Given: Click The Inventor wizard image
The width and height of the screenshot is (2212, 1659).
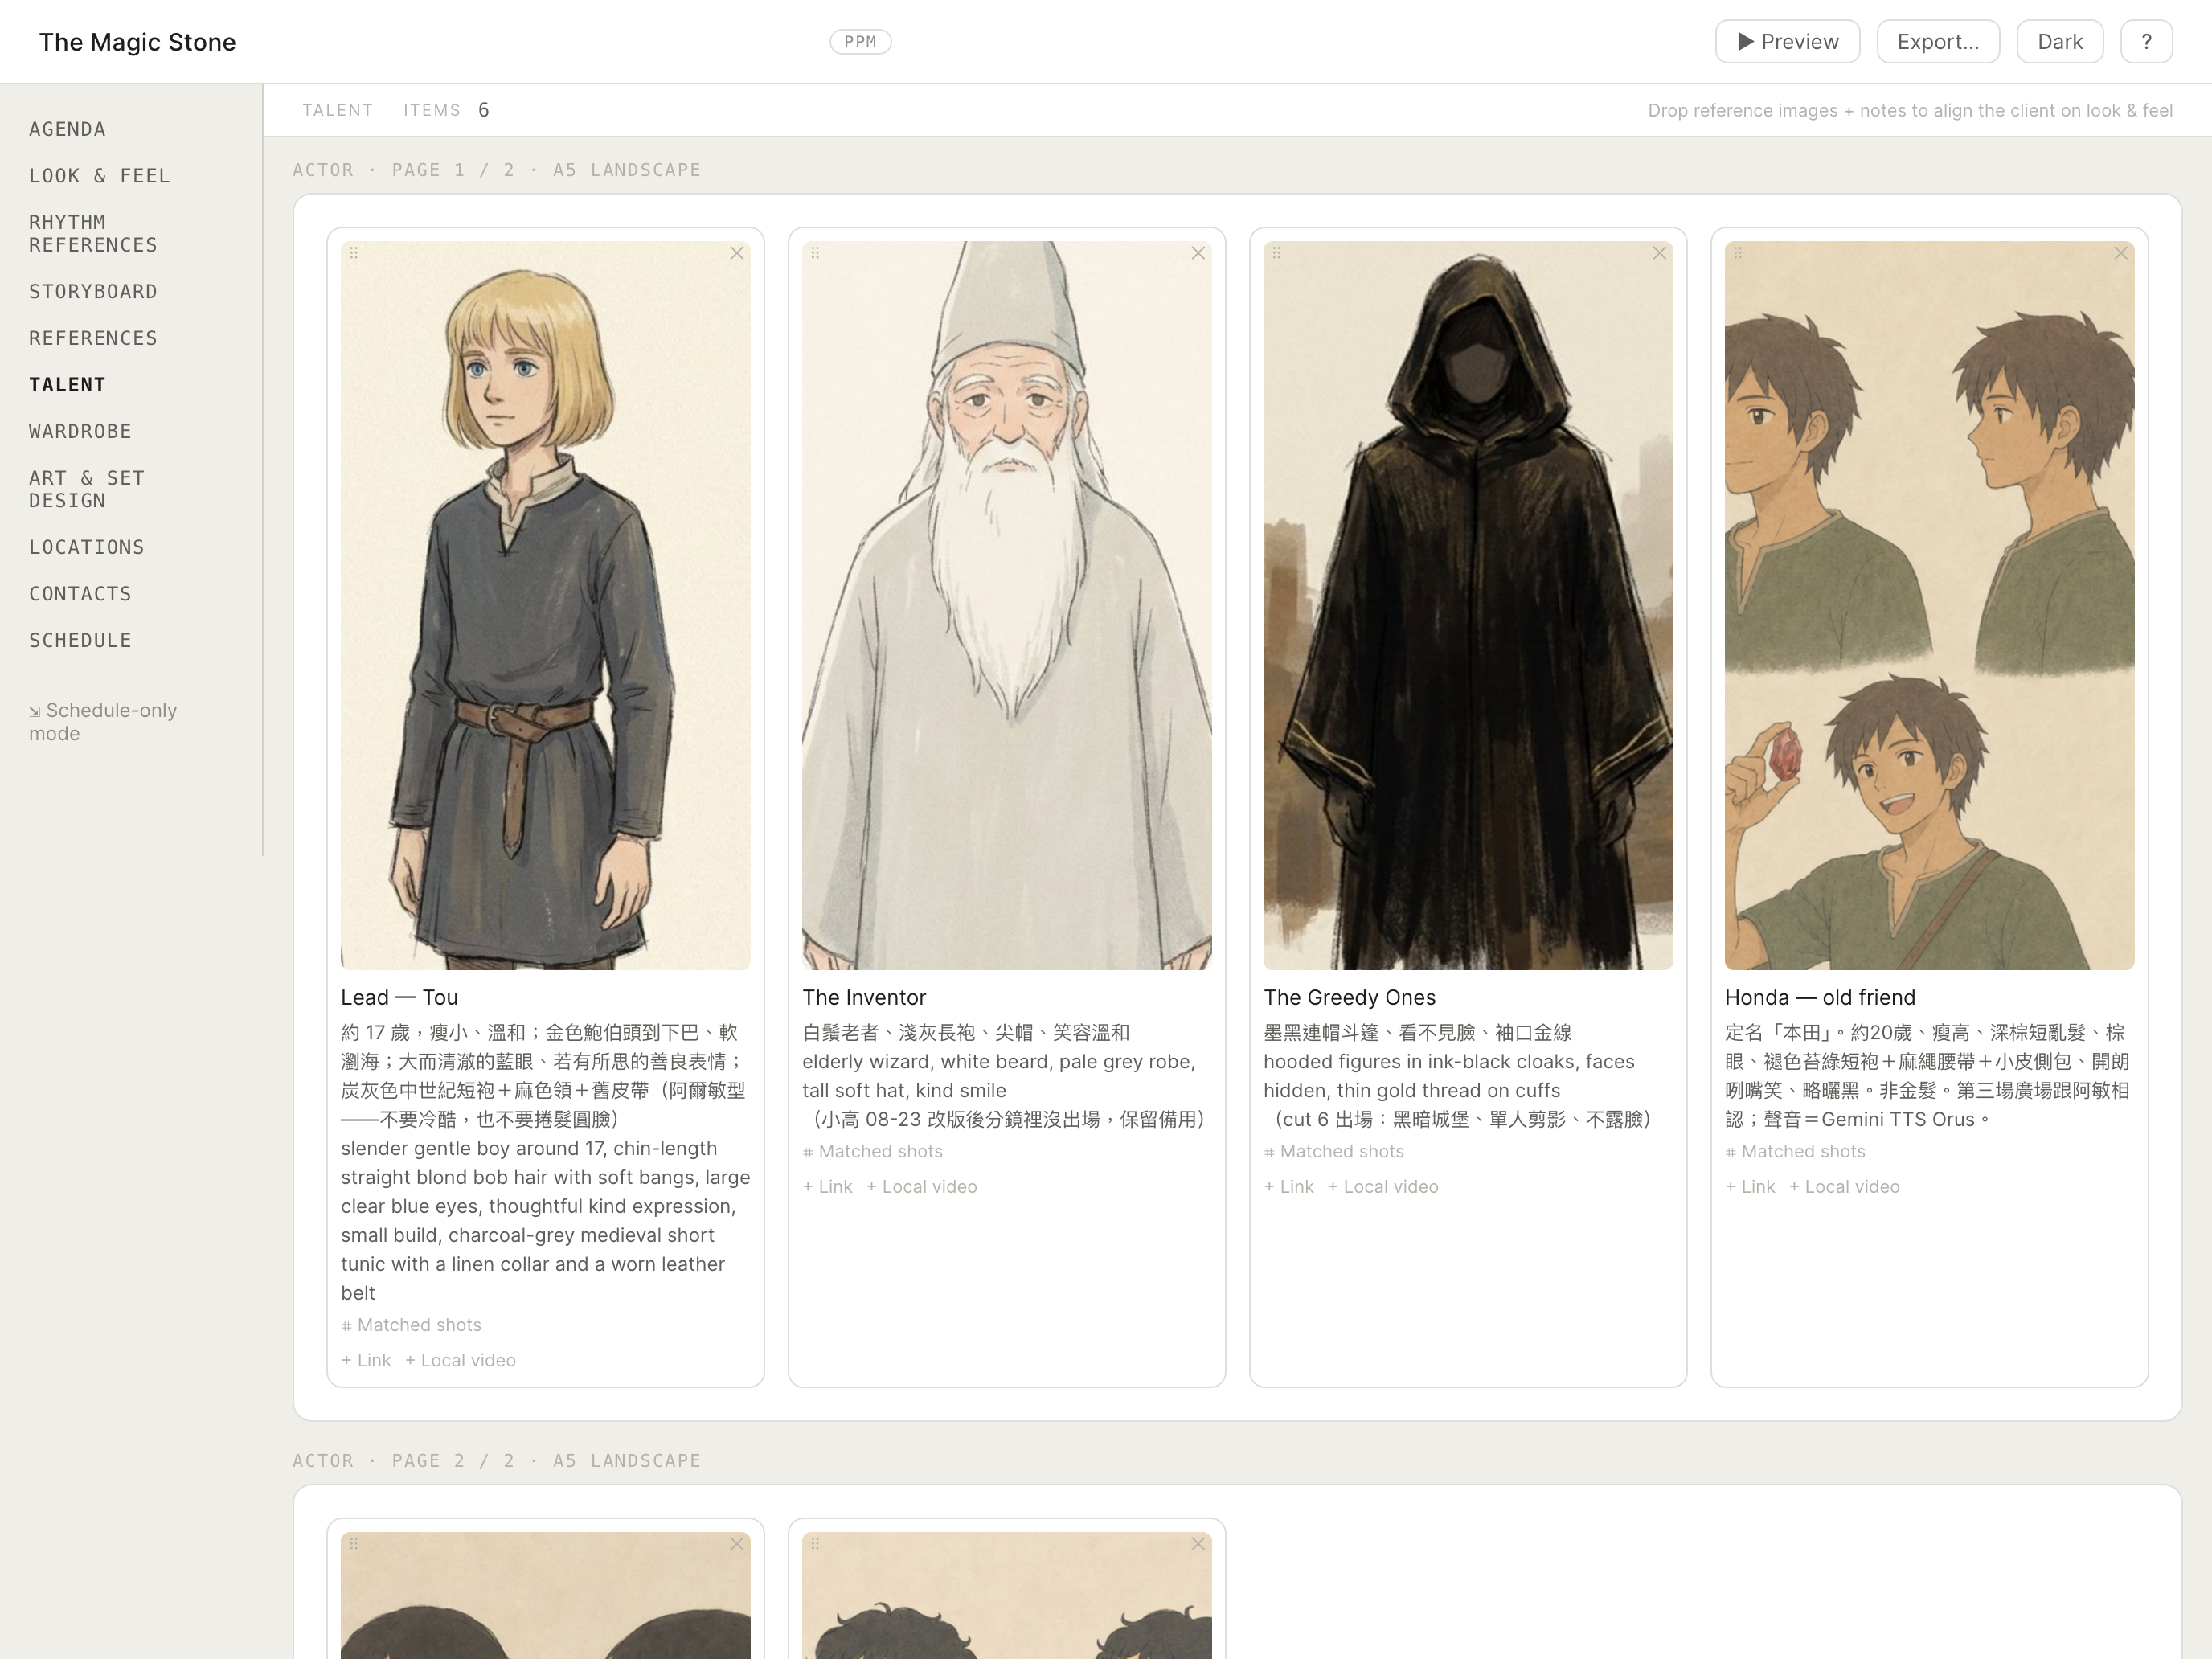Looking at the screenshot, I should point(1006,605).
